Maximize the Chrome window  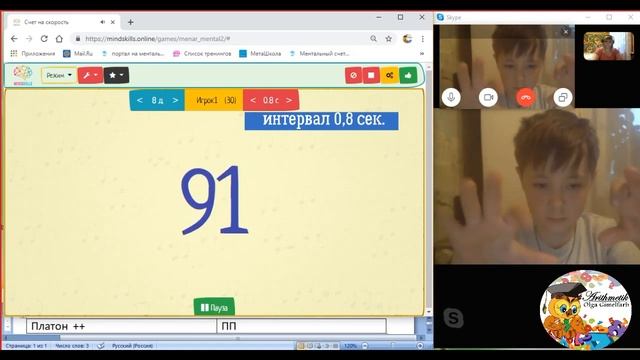coord(400,17)
